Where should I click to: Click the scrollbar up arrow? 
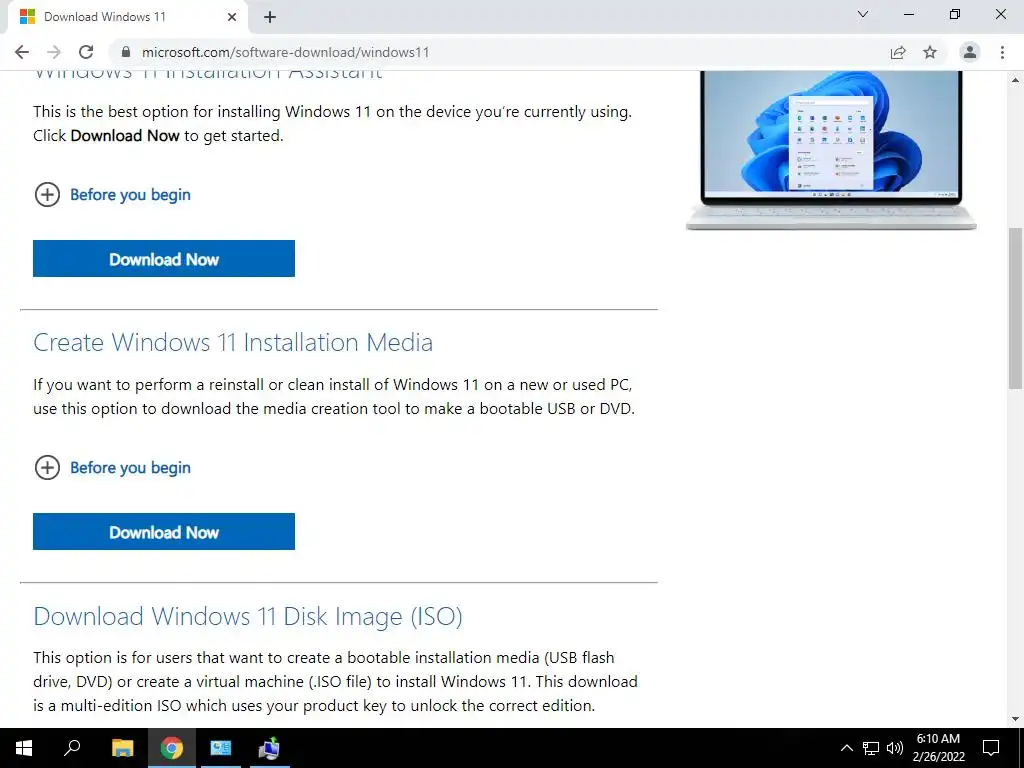(1016, 80)
